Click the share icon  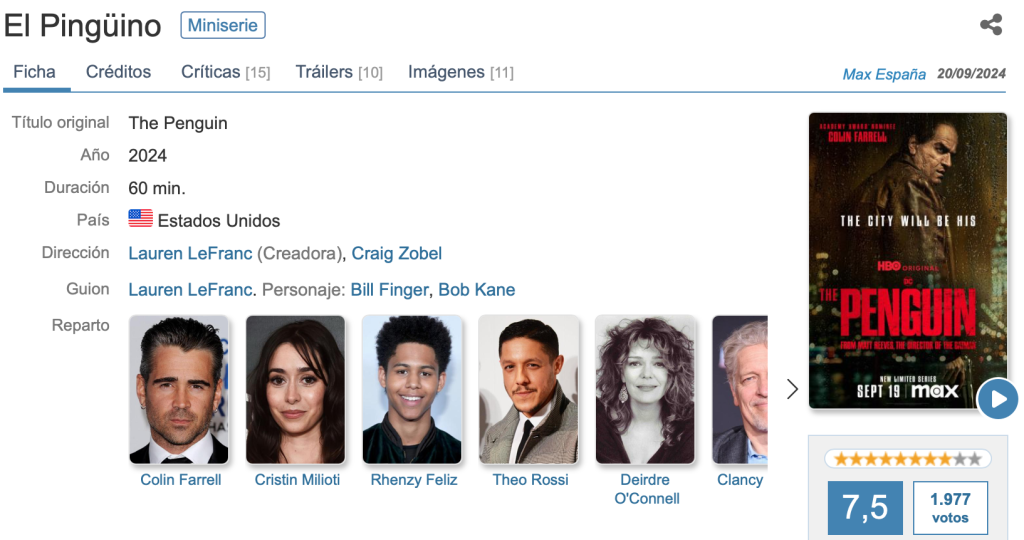click(991, 25)
